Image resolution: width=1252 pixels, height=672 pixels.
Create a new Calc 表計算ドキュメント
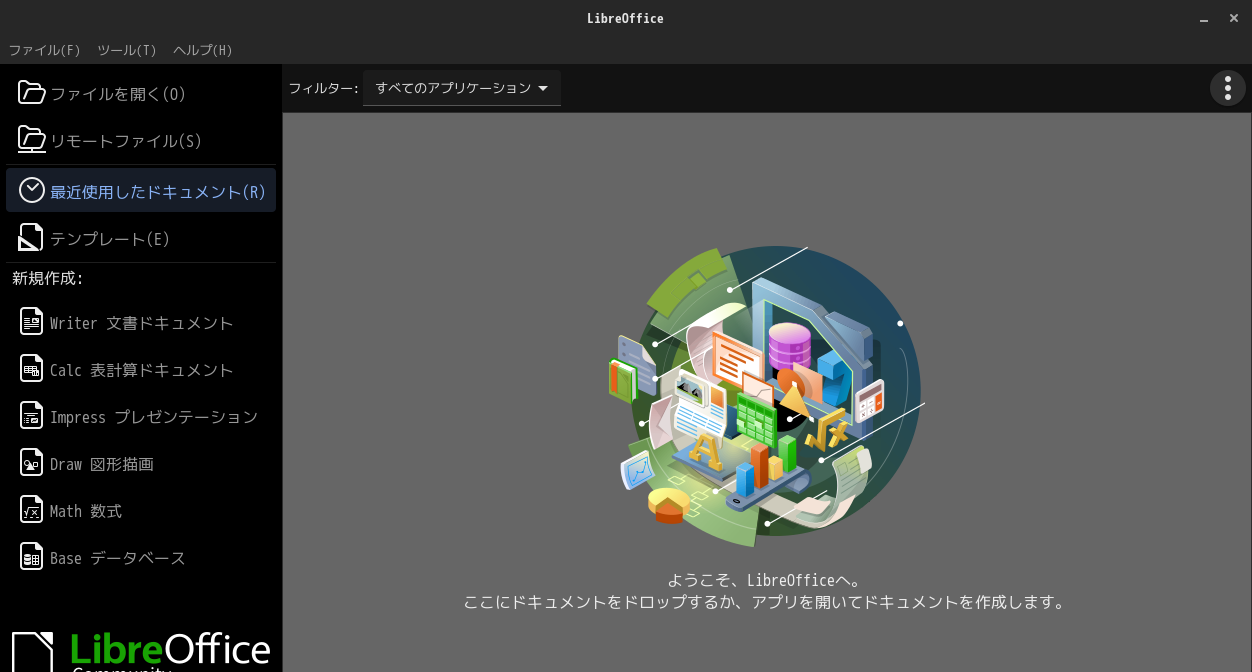click(141, 369)
